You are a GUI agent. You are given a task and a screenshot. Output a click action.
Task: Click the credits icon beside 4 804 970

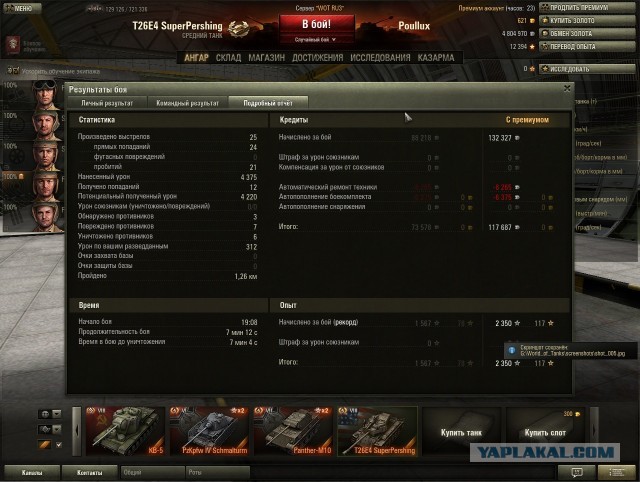point(532,33)
